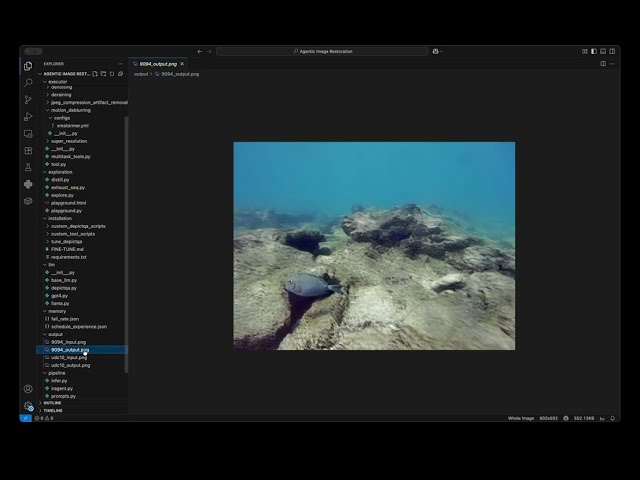This screenshot has width=640, height=480.
Task: Expand the OUTLINE section
Action: pos(52,403)
